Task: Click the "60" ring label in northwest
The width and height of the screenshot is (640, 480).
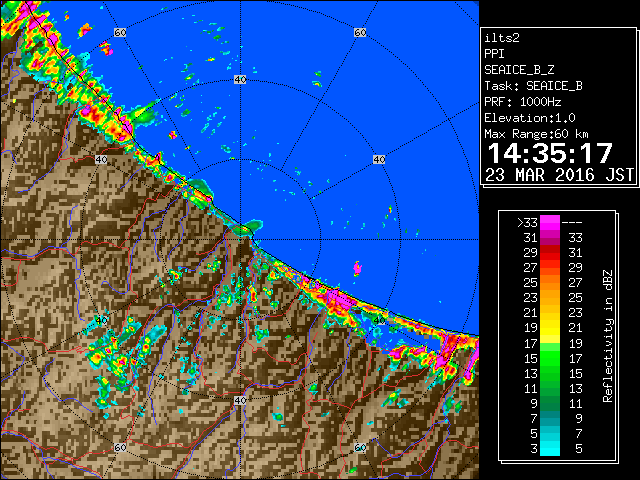Action: 120,32
